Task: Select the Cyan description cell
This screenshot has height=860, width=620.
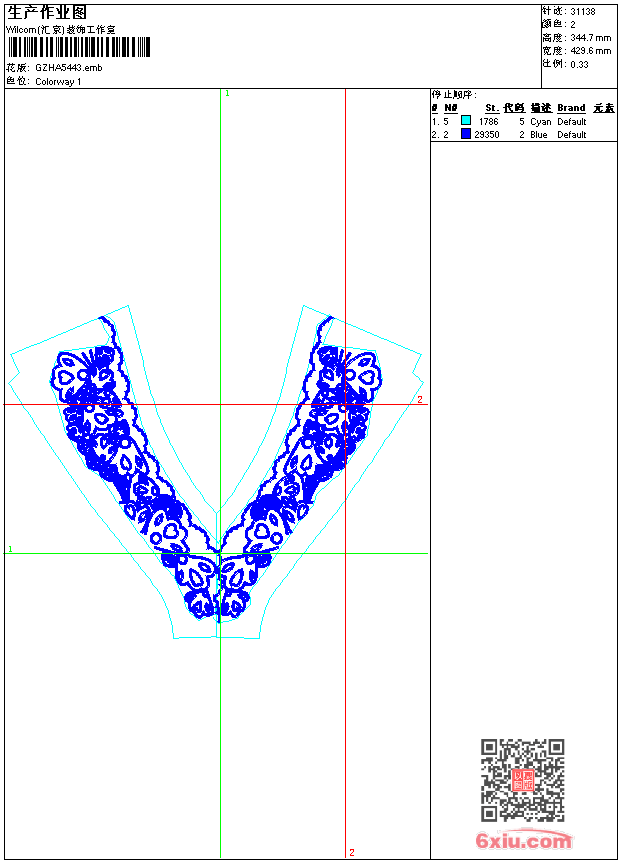Action: point(540,122)
